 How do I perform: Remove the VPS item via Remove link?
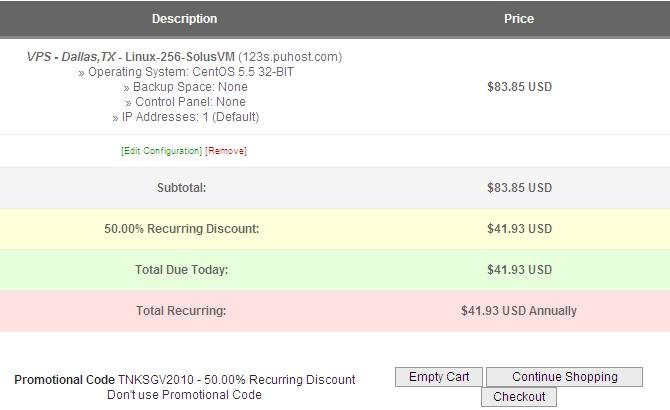tap(226, 151)
